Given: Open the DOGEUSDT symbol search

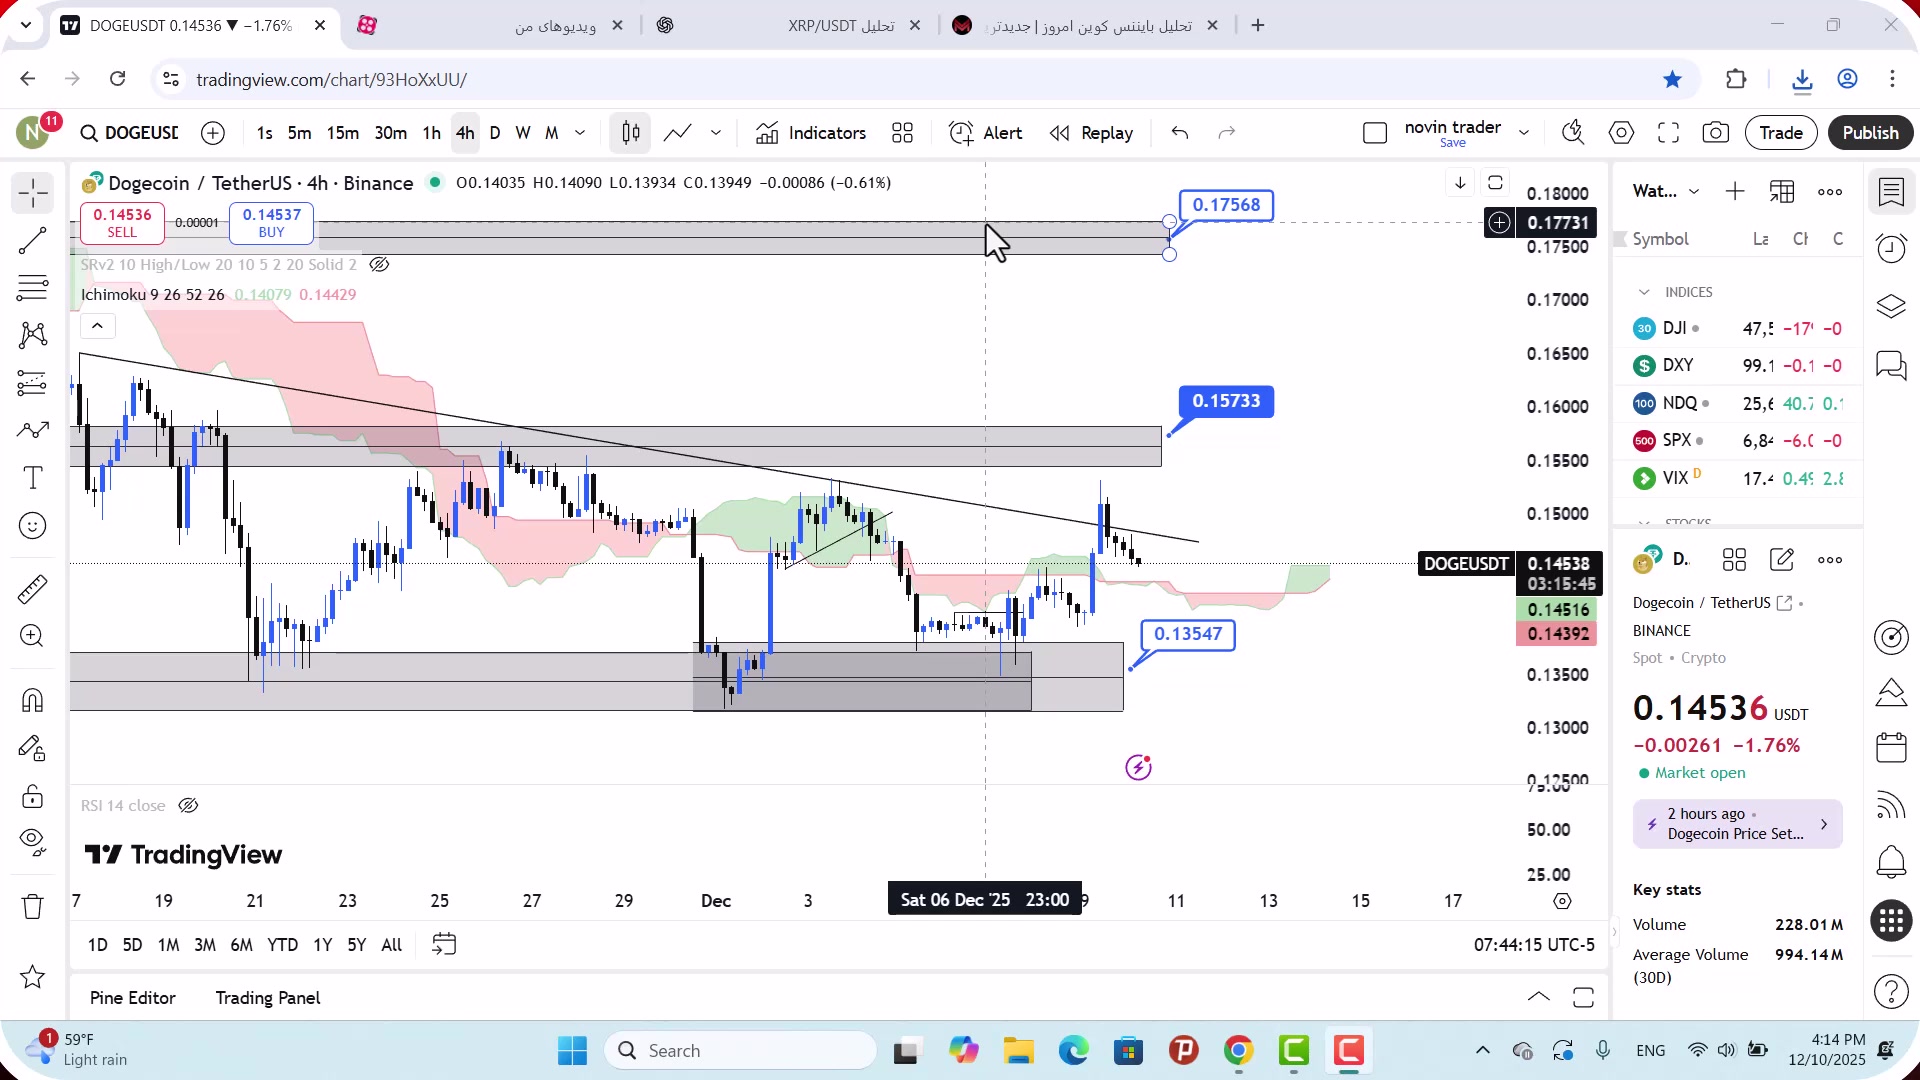Looking at the screenshot, I should click(x=130, y=133).
